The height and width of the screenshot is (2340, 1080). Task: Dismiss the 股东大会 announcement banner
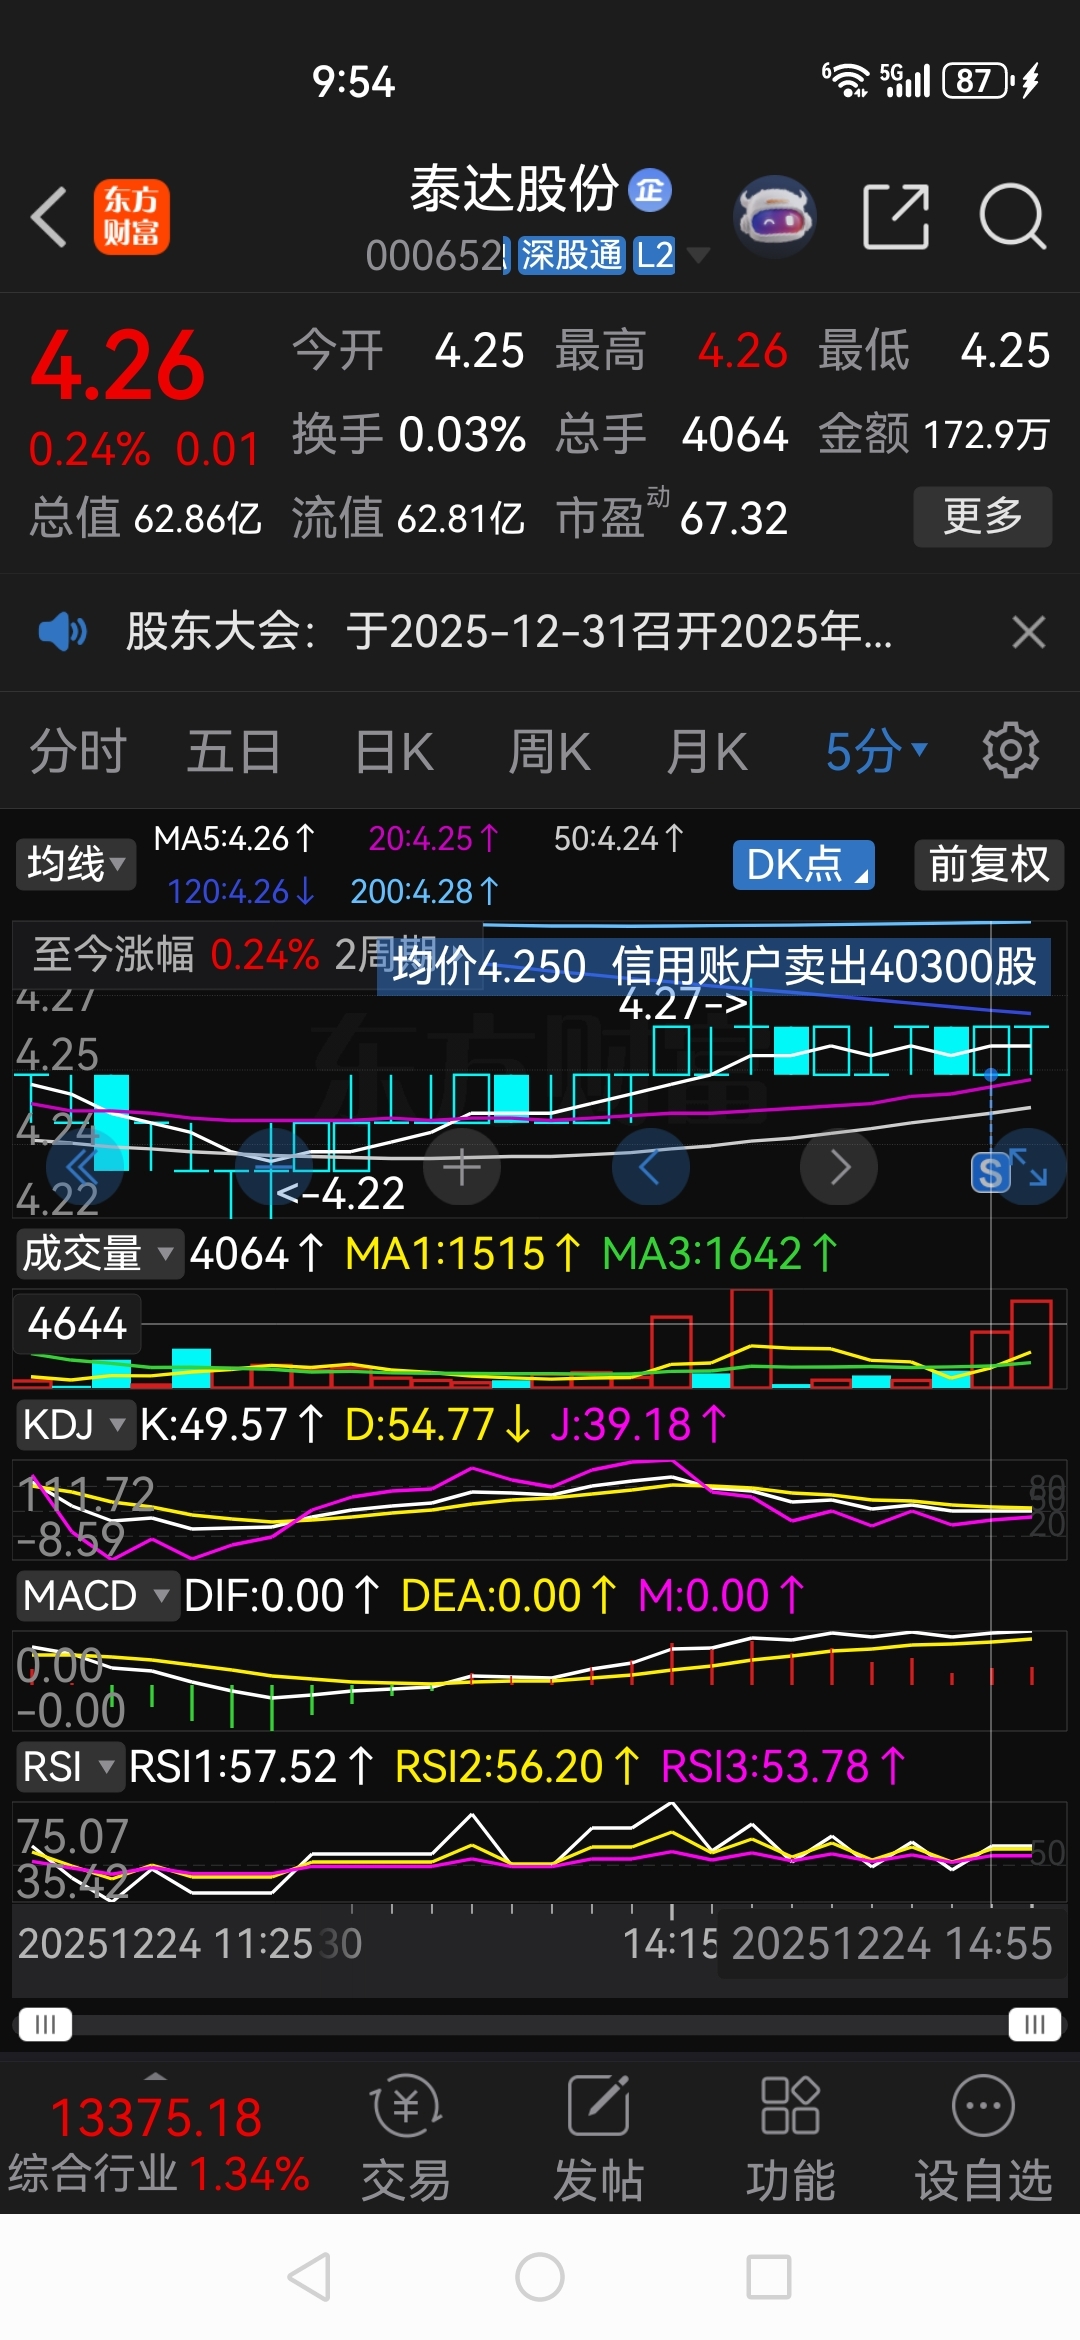(1028, 632)
